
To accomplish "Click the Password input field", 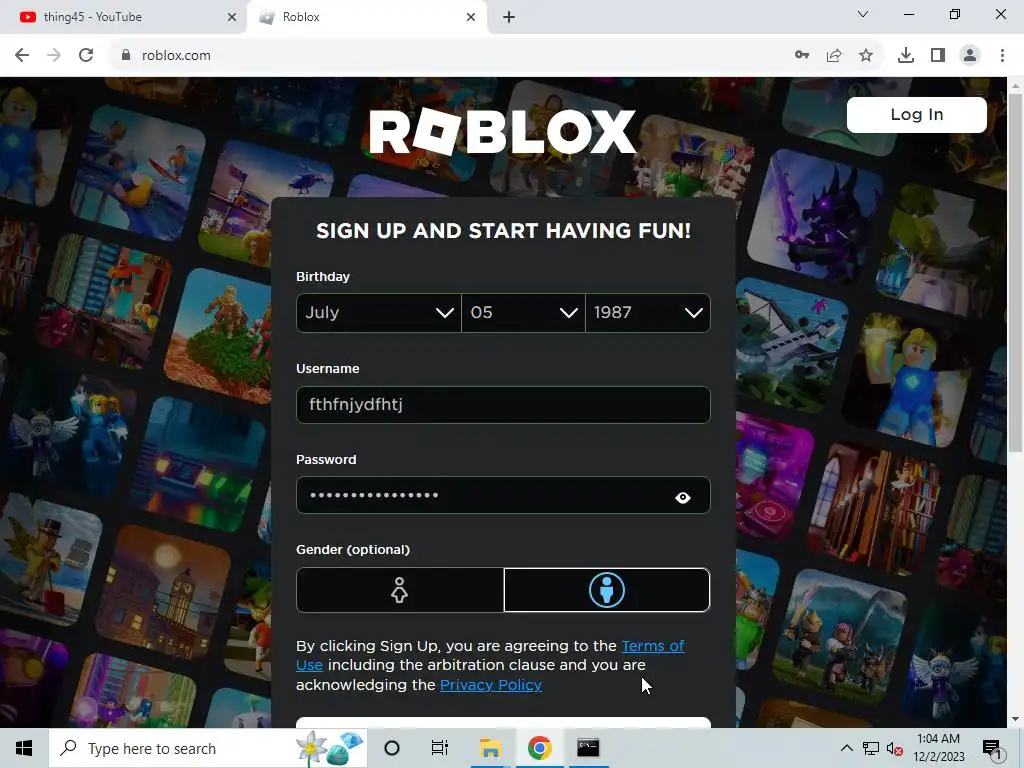I will click(503, 495).
